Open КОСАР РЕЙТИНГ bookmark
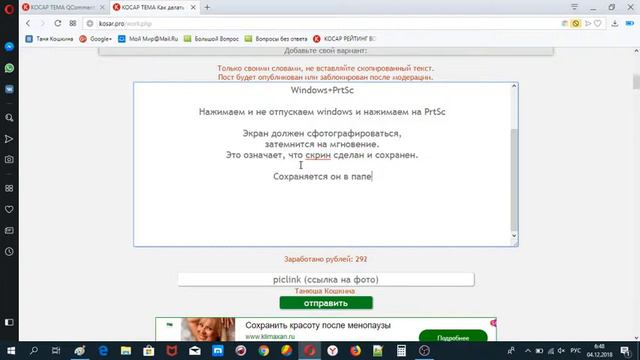 [344, 39]
